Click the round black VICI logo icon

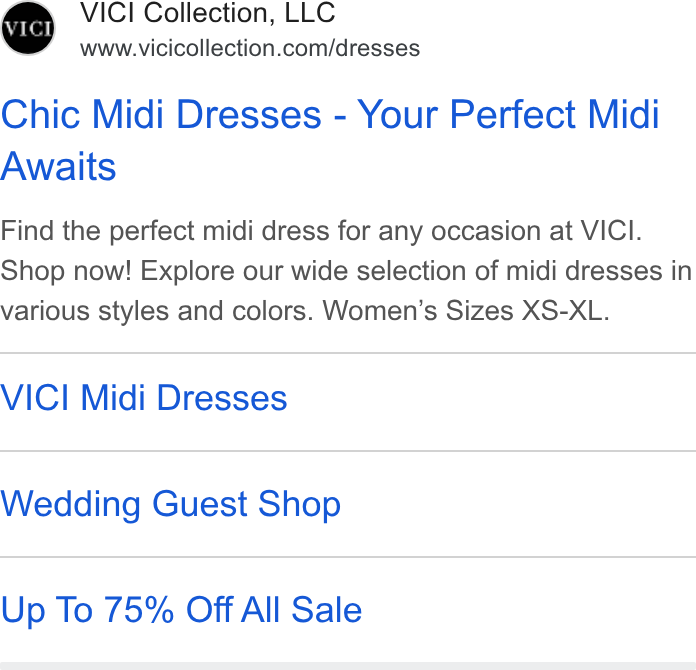(28, 28)
